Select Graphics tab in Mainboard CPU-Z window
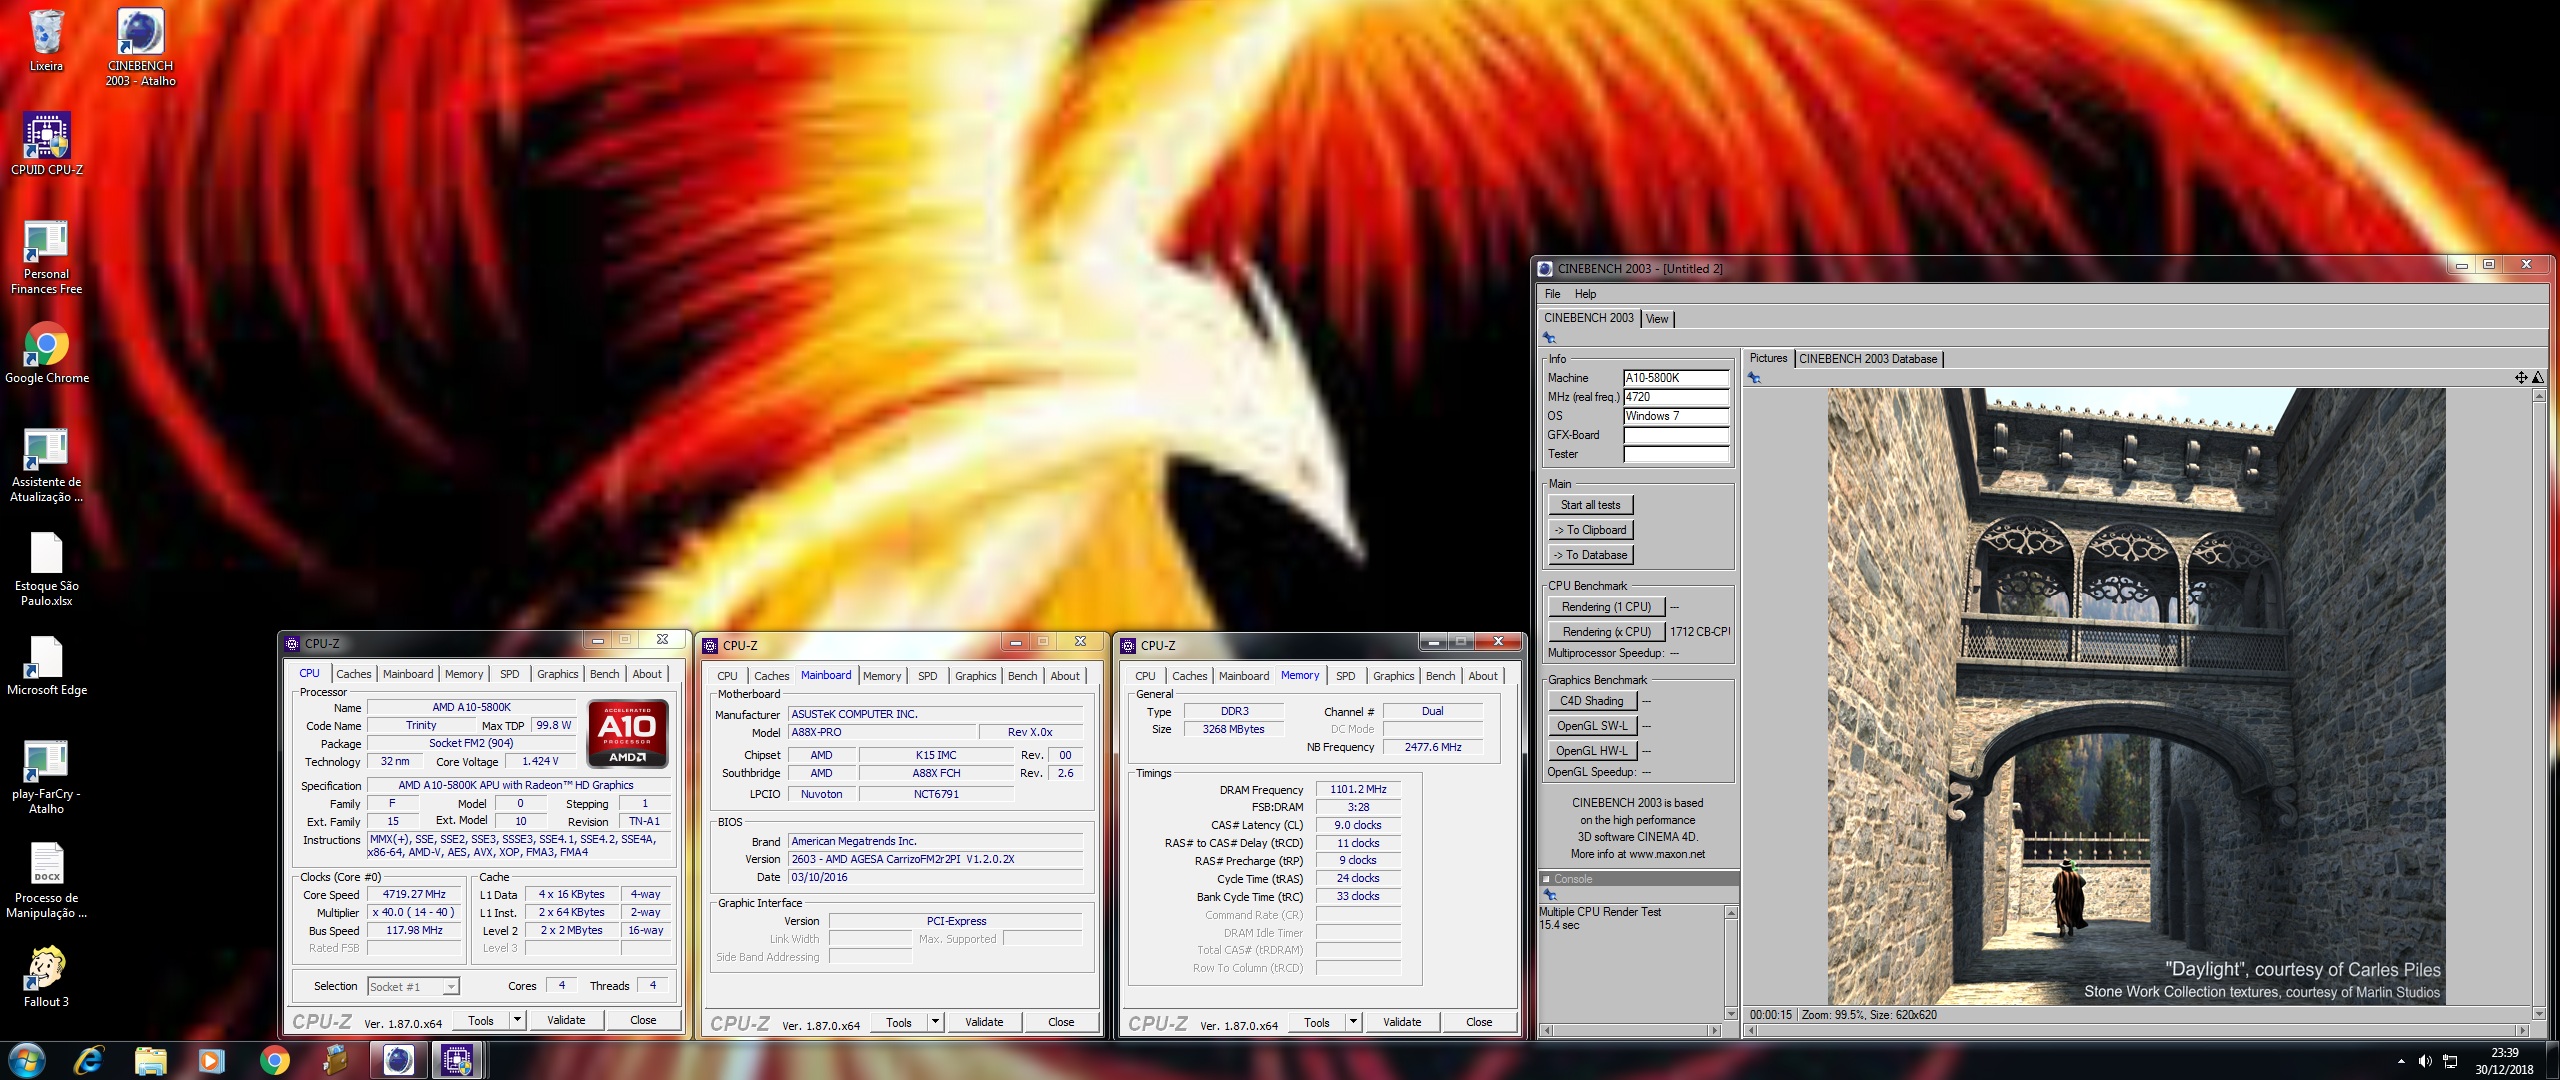Viewport: 2560px width, 1080px height. coord(975,676)
